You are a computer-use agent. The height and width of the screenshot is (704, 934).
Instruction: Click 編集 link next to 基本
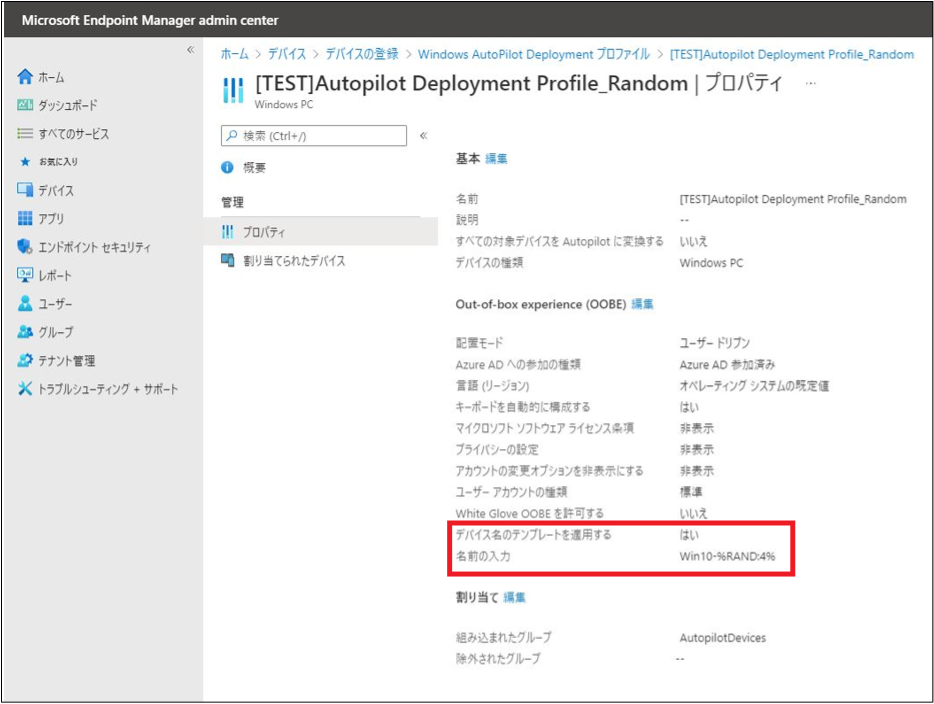pyautogui.click(x=496, y=158)
